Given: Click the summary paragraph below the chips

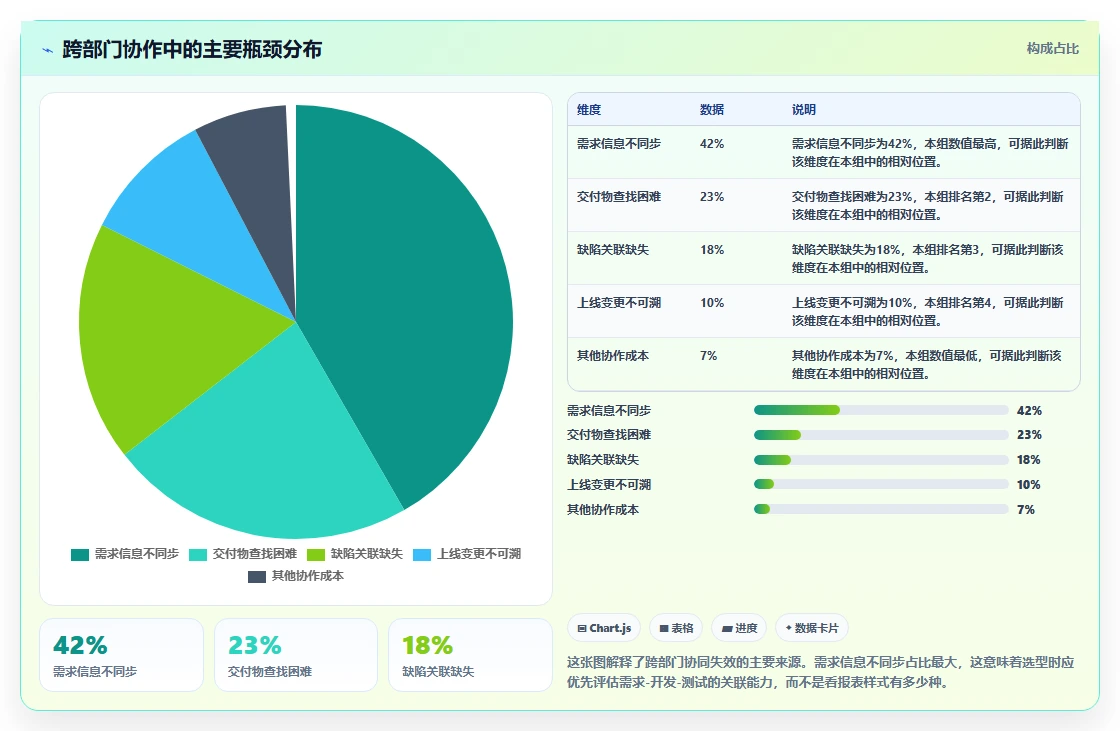Looking at the screenshot, I should 821,672.
